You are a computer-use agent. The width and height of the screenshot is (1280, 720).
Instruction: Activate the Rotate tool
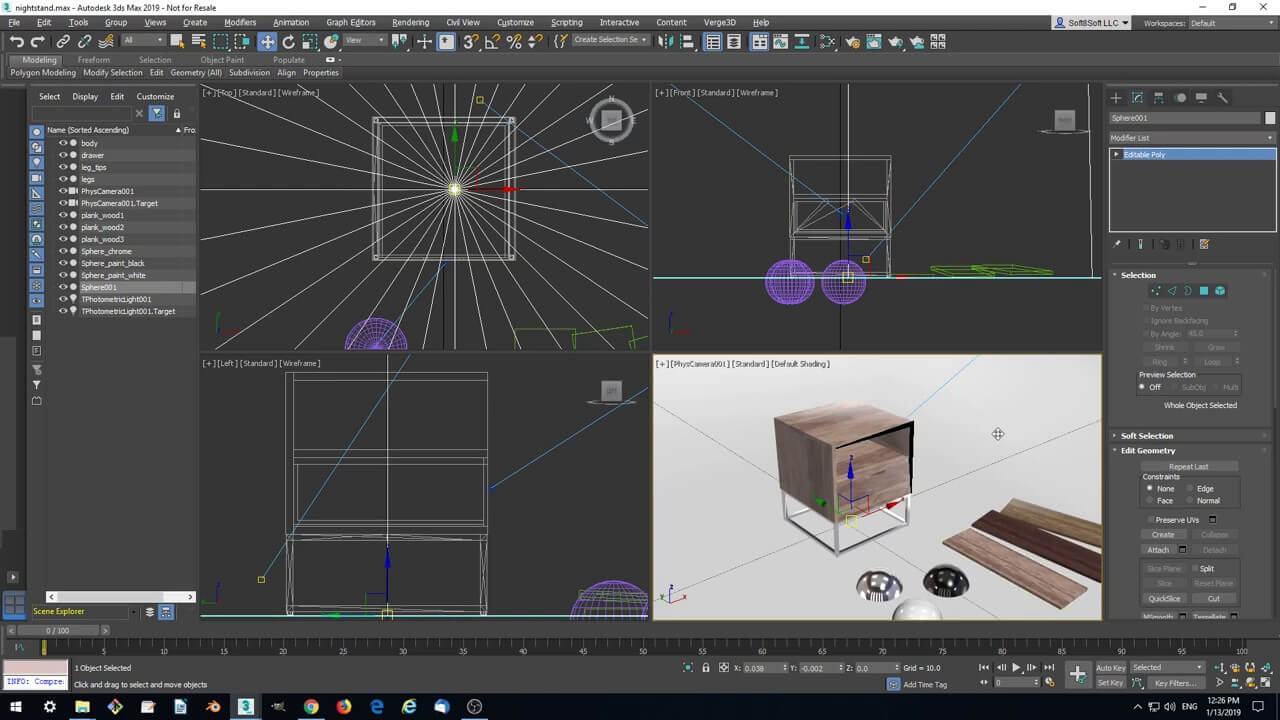[289, 41]
